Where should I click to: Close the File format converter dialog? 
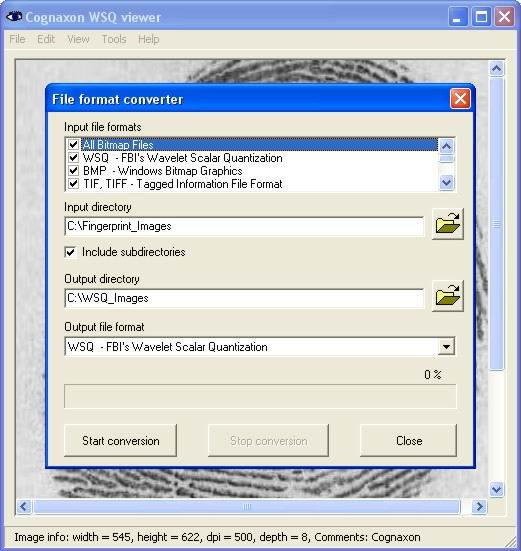pos(460,99)
